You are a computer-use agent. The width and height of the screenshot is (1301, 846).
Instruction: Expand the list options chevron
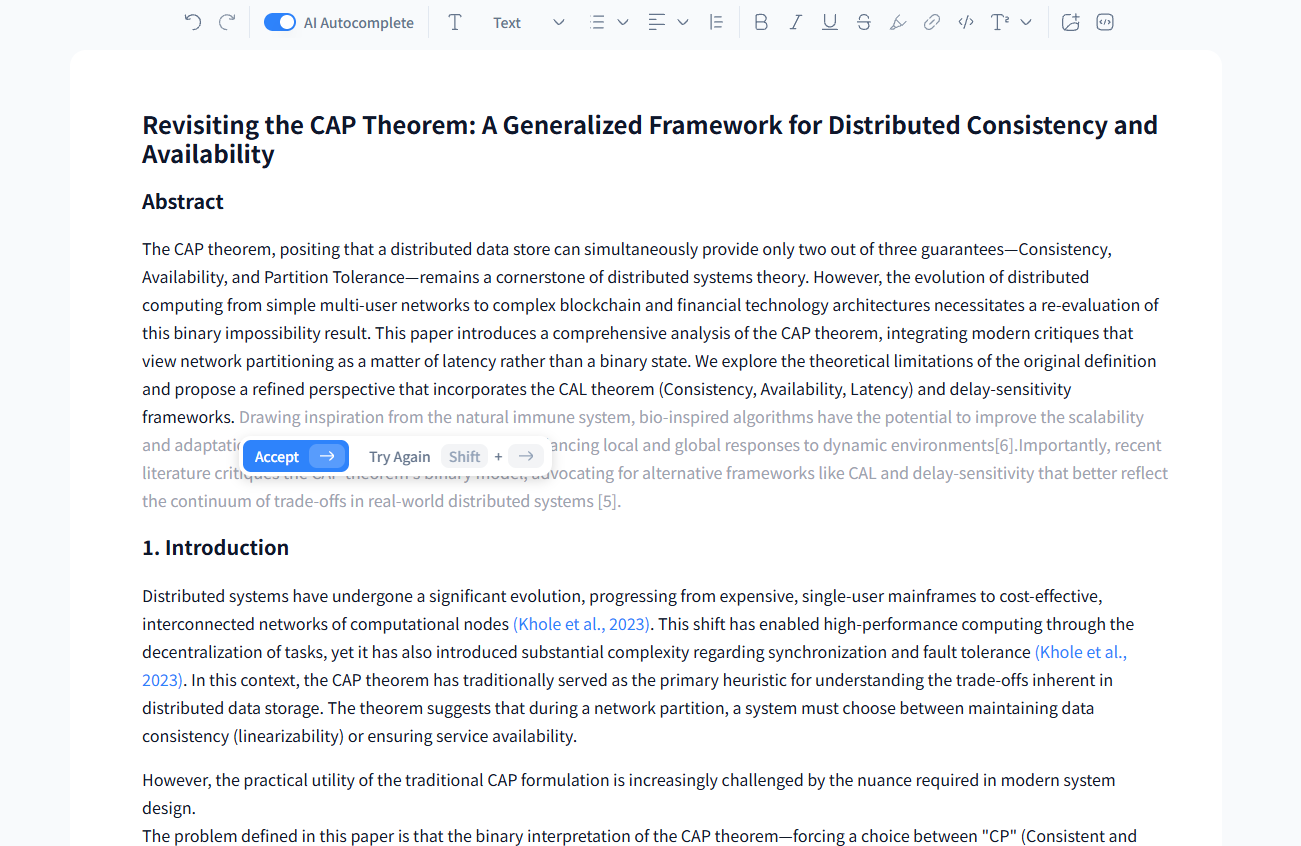point(623,22)
